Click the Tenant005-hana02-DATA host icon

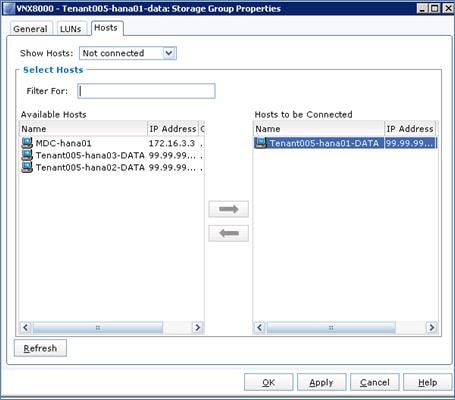tap(27, 167)
